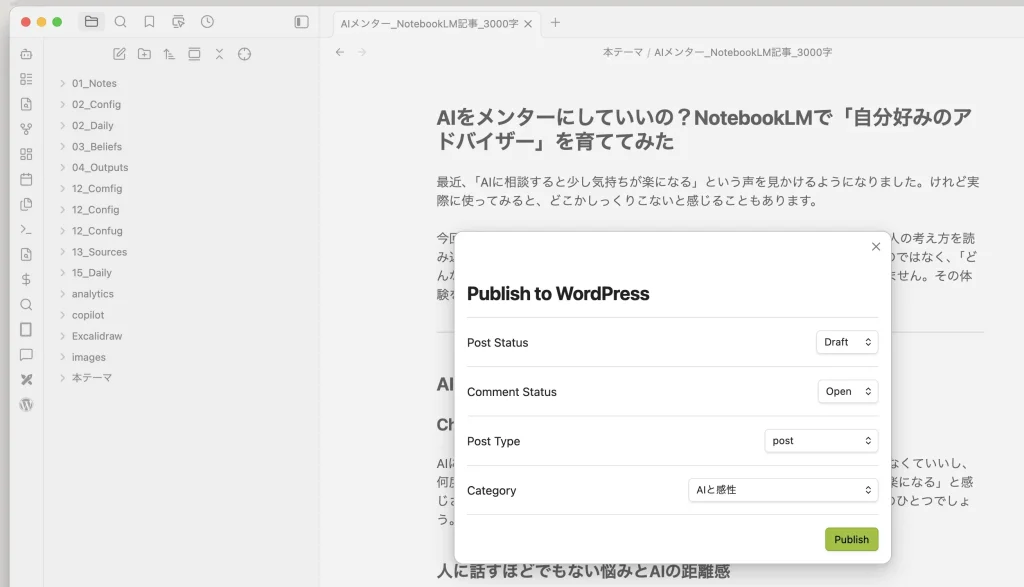
Task: Close the Publish to WordPress dialog
Action: point(876,247)
